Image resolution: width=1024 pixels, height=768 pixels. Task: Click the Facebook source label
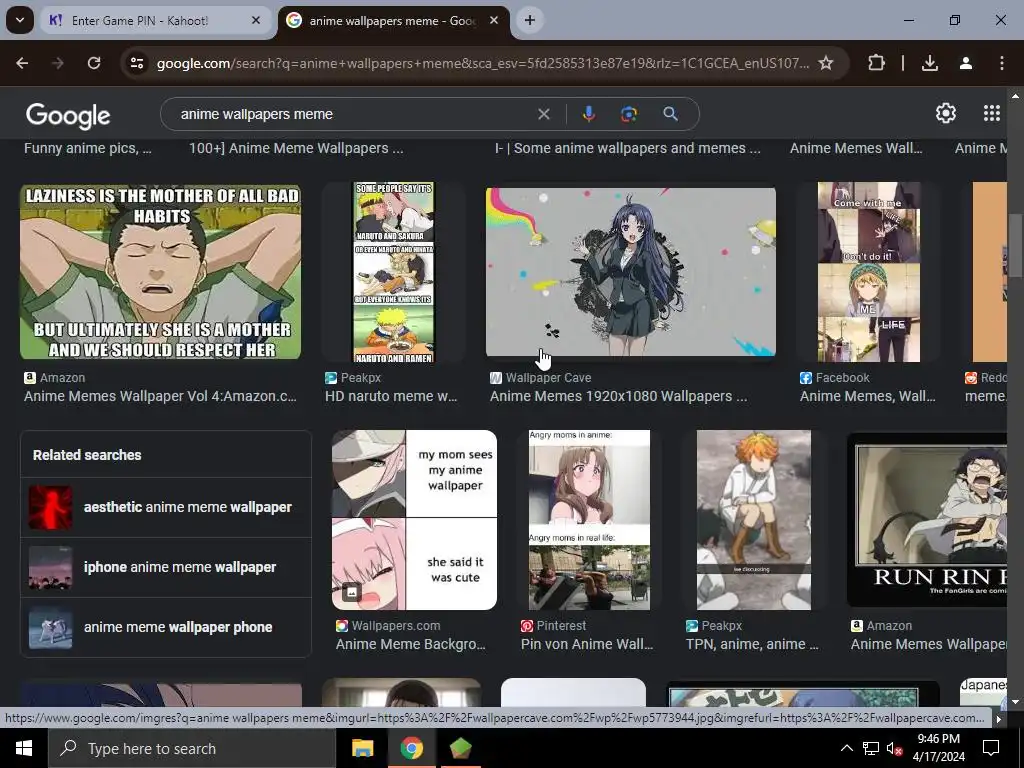[842, 377]
